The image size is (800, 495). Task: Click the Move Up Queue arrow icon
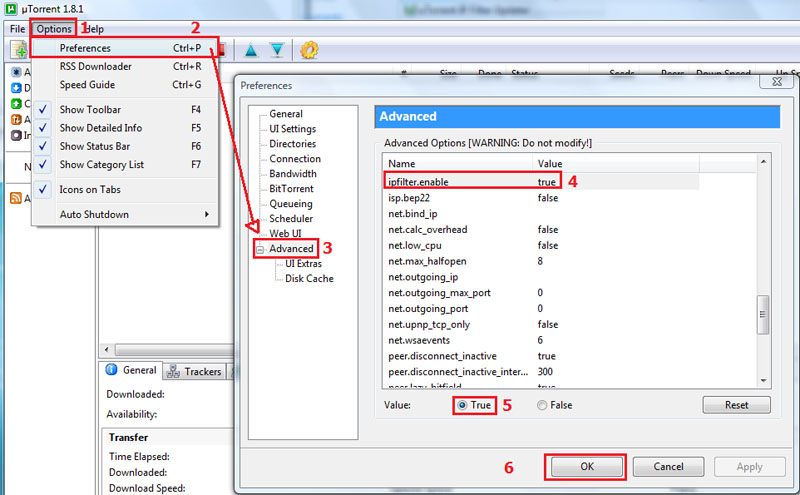(x=251, y=50)
